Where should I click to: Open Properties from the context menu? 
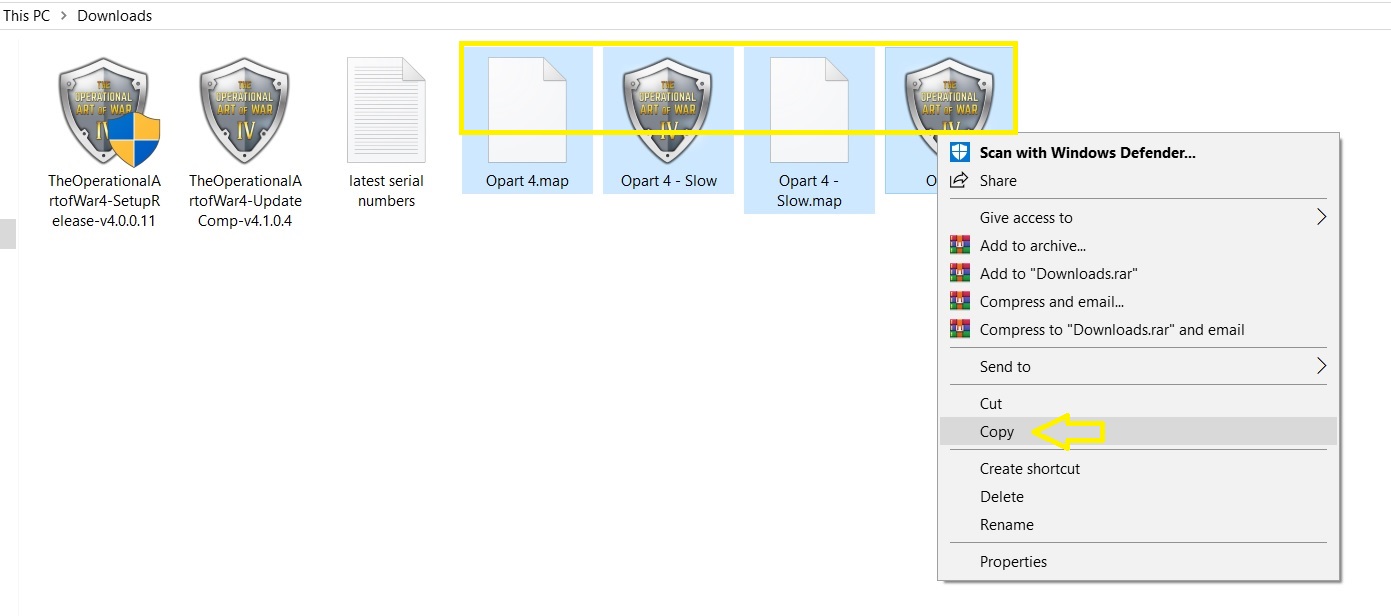(1138, 561)
